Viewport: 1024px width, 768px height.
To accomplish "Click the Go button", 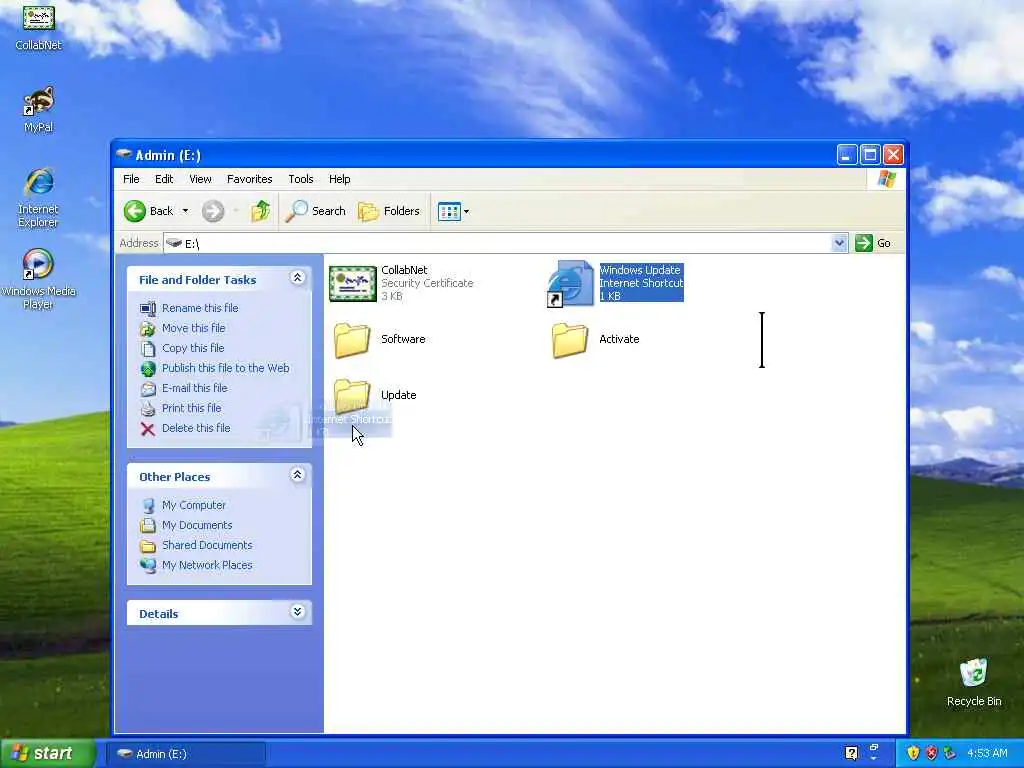I will 873,243.
